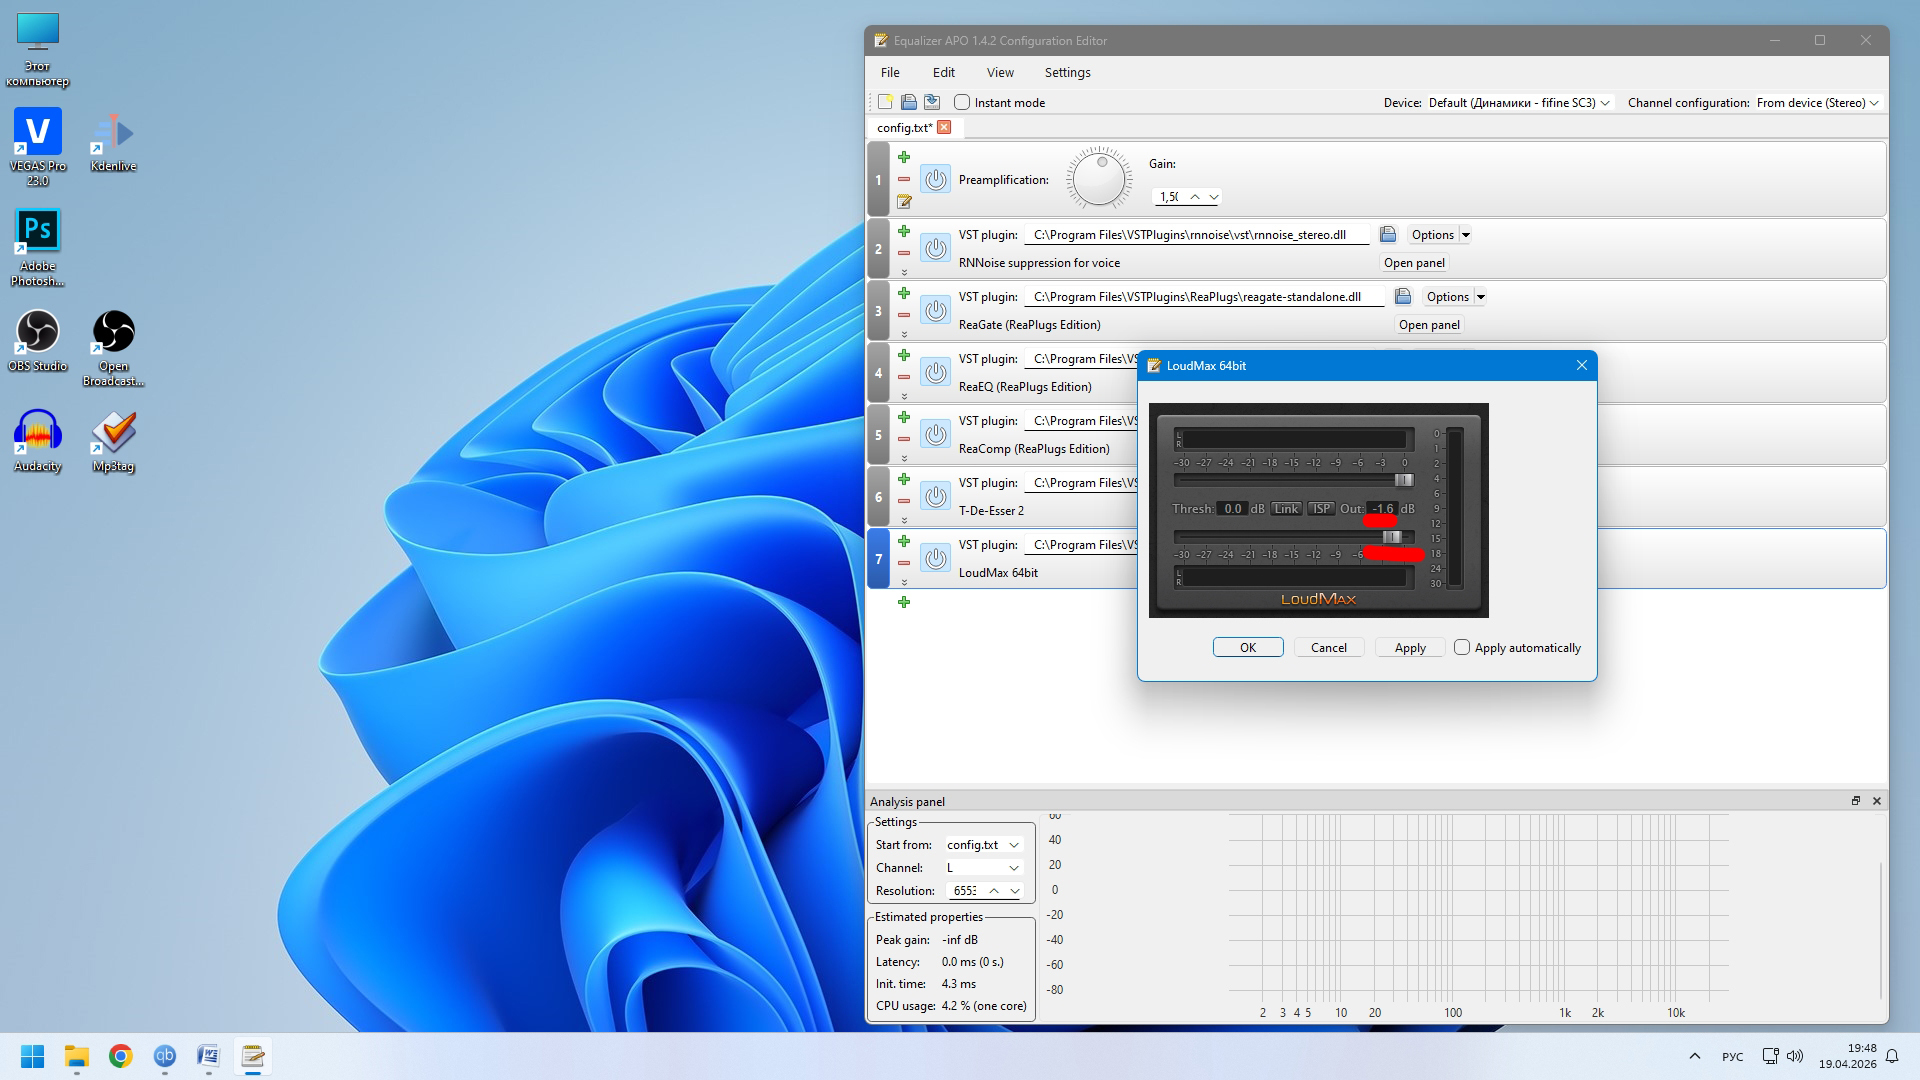Image resolution: width=1920 pixels, height=1080 pixels.
Task: Click Apply button in LoudMax dialog
Action: [x=1410, y=647]
